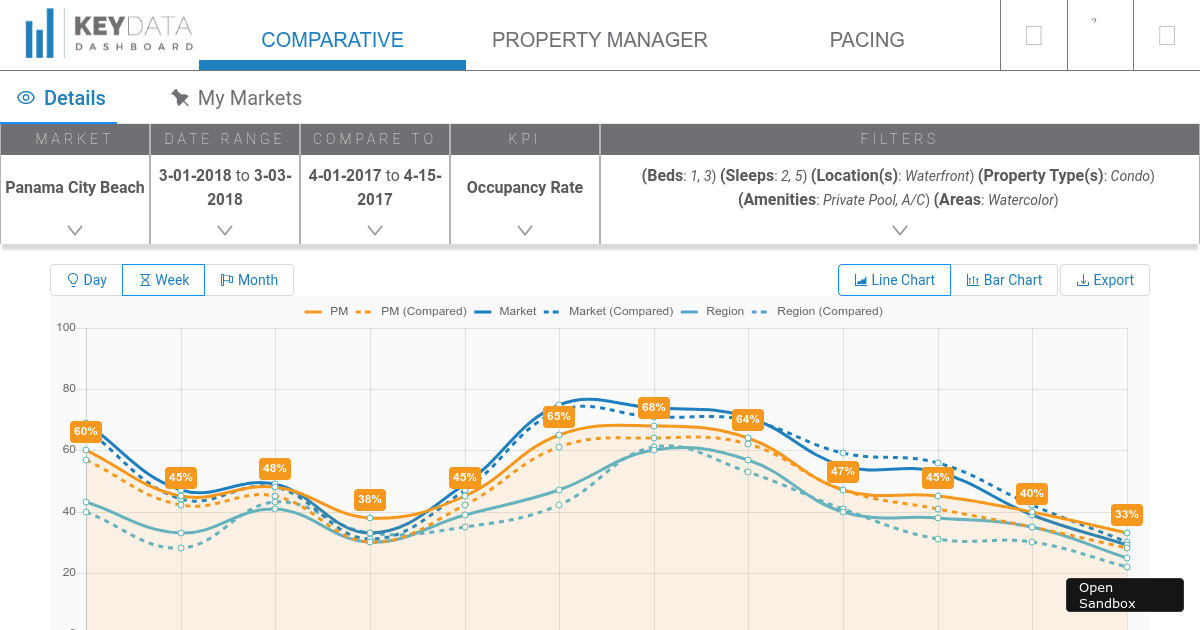Hide the Market (Compared) legend series
The image size is (1200, 630).
[x=609, y=311]
